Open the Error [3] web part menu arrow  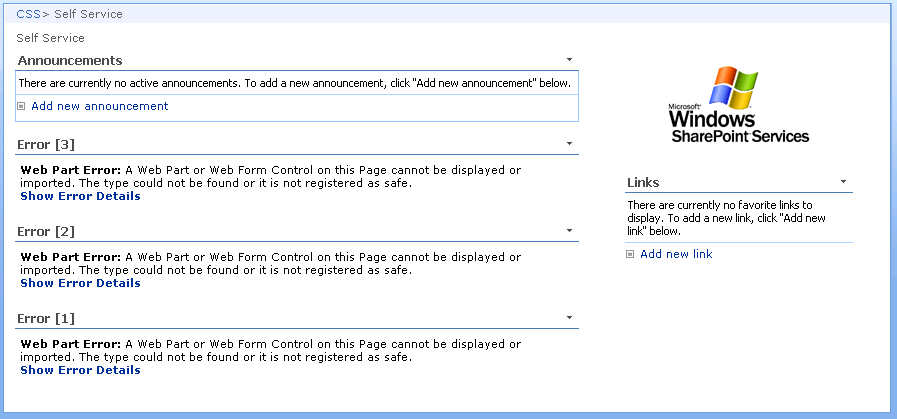[569, 144]
